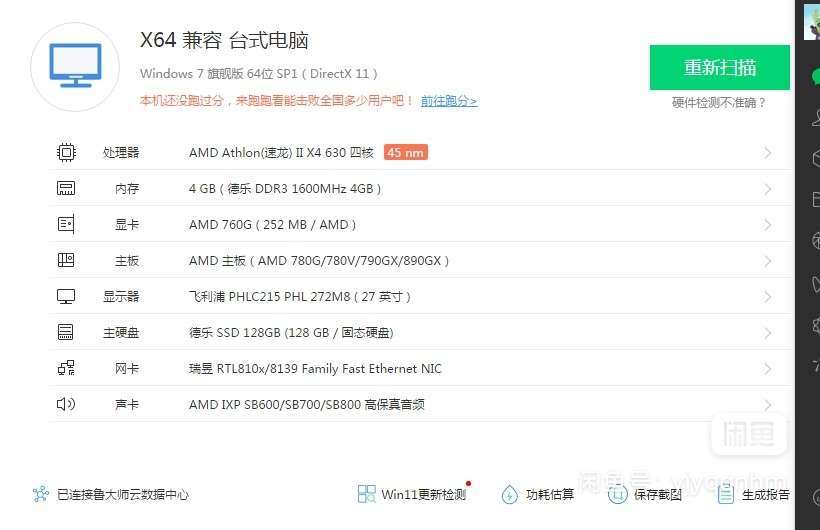
Task: Click the network card icon
Action: click(x=66, y=368)
